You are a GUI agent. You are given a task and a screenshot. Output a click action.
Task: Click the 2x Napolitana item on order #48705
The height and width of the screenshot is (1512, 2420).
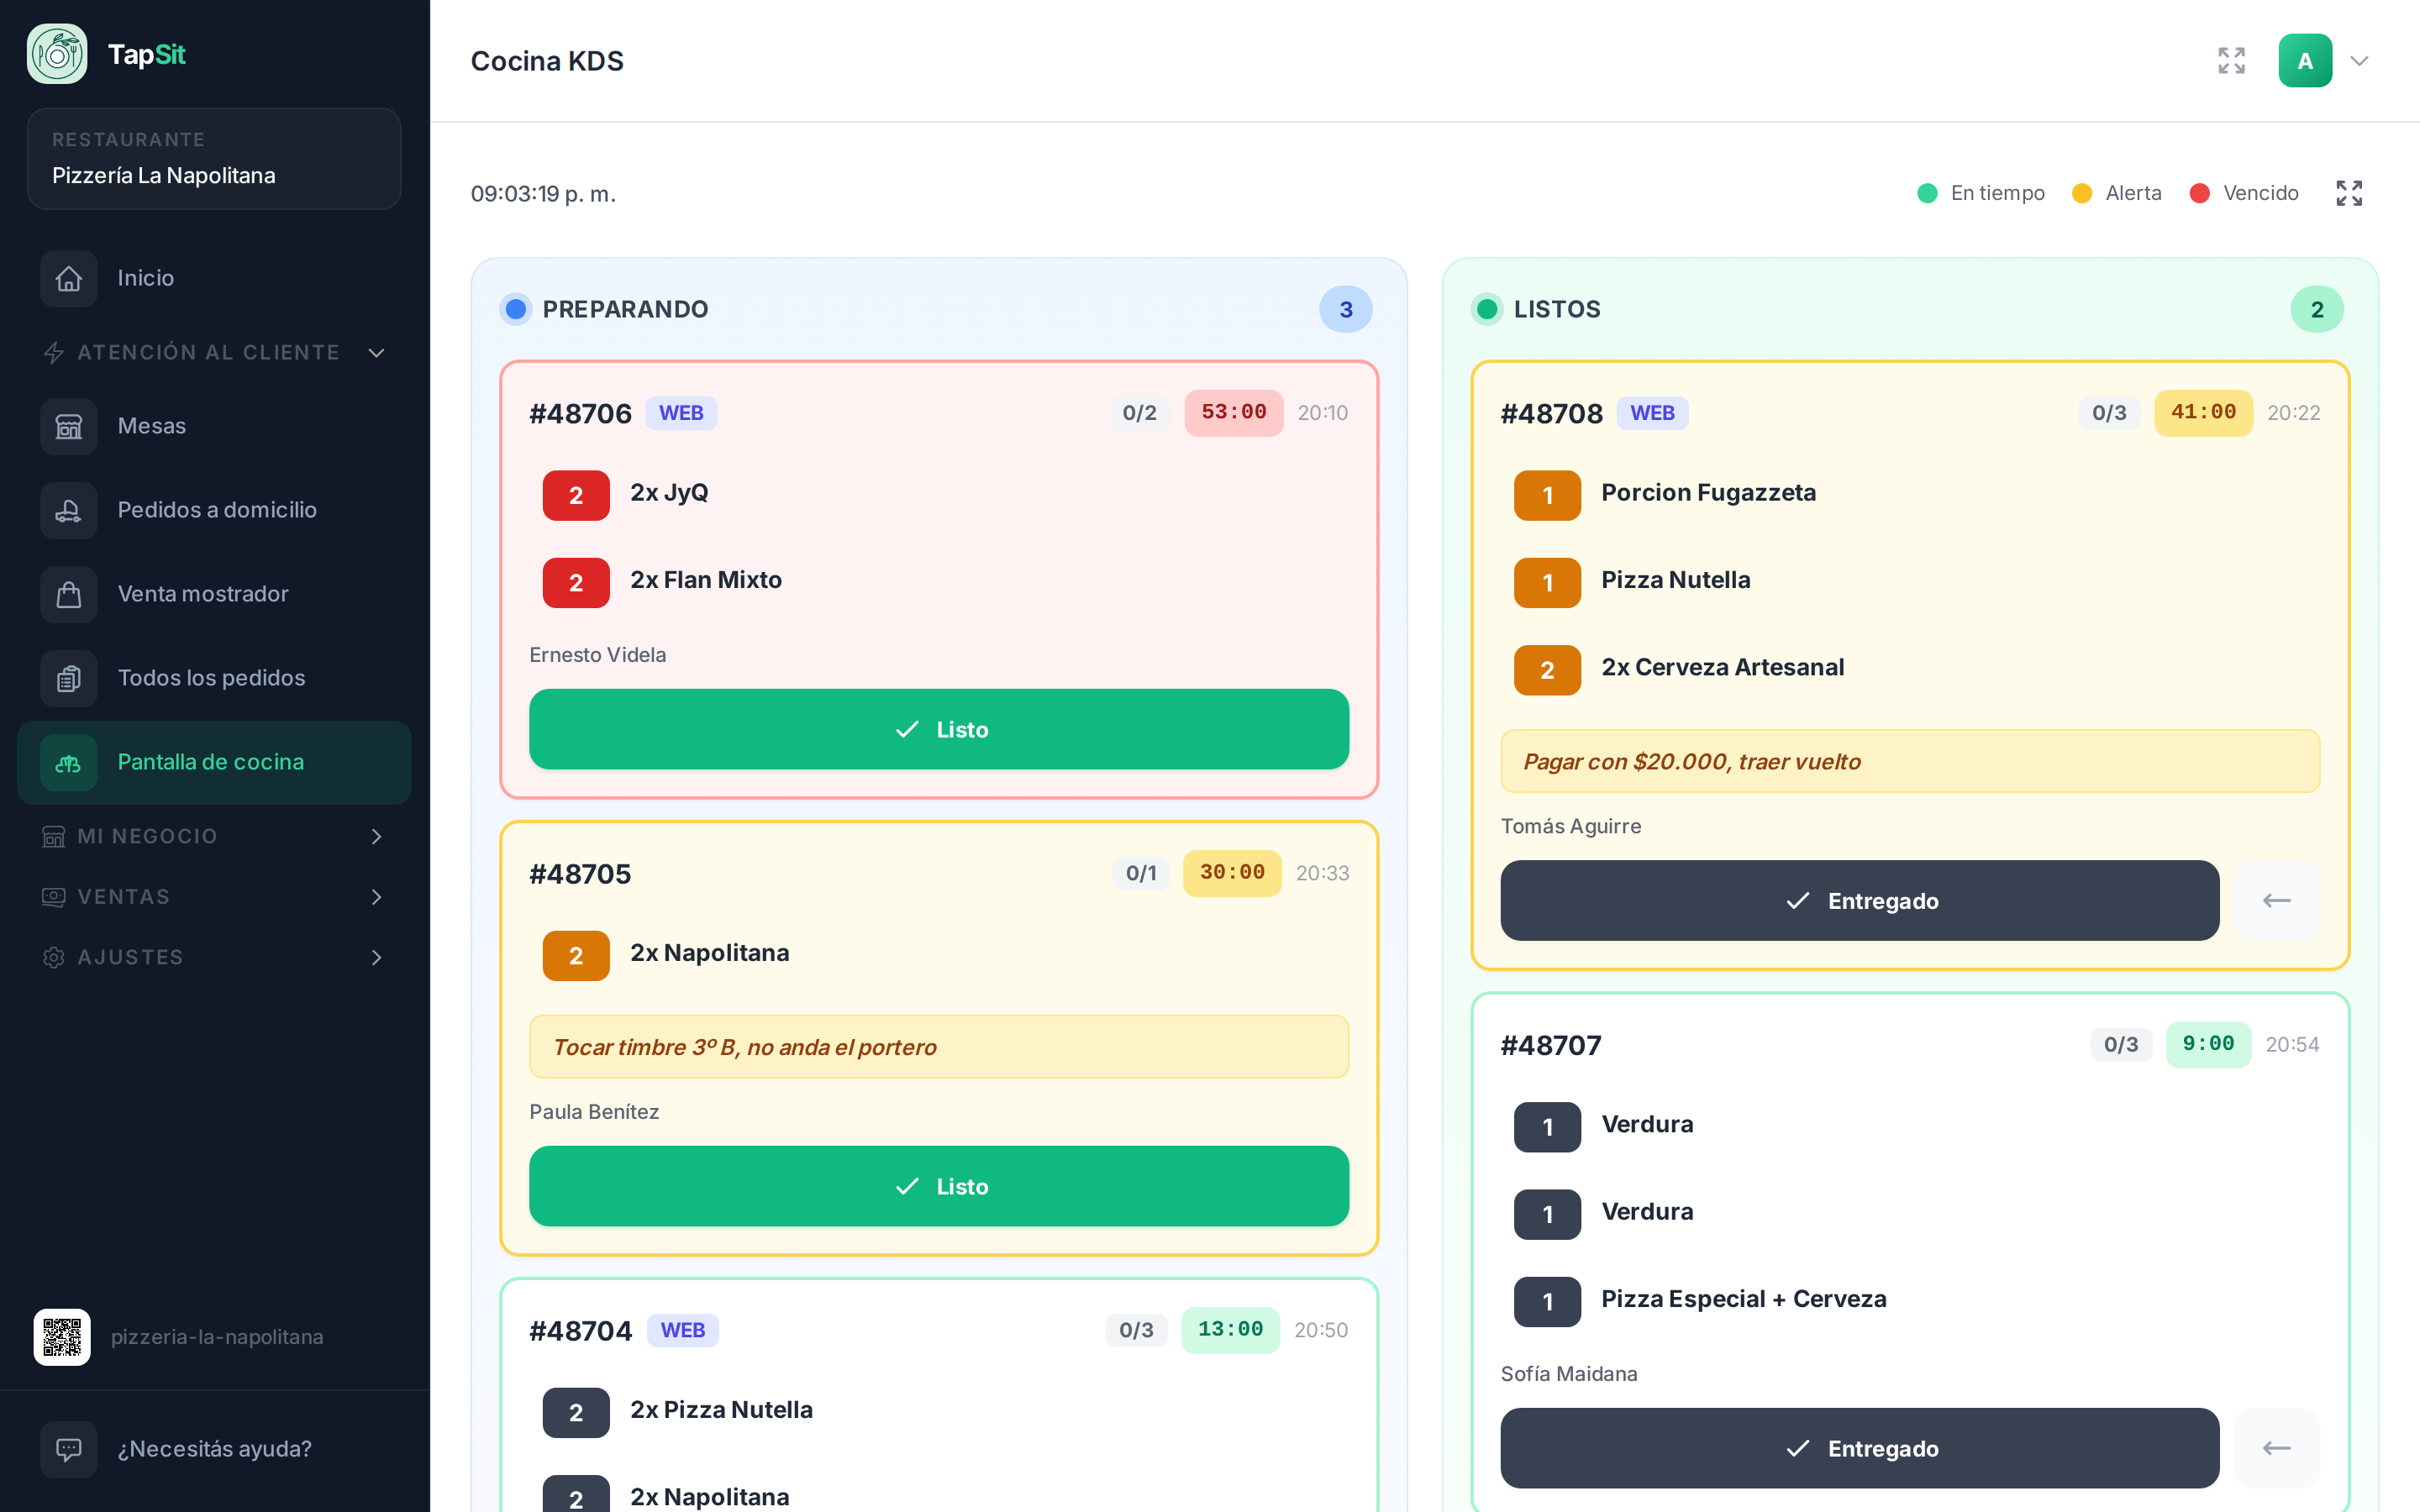[710, 953]
